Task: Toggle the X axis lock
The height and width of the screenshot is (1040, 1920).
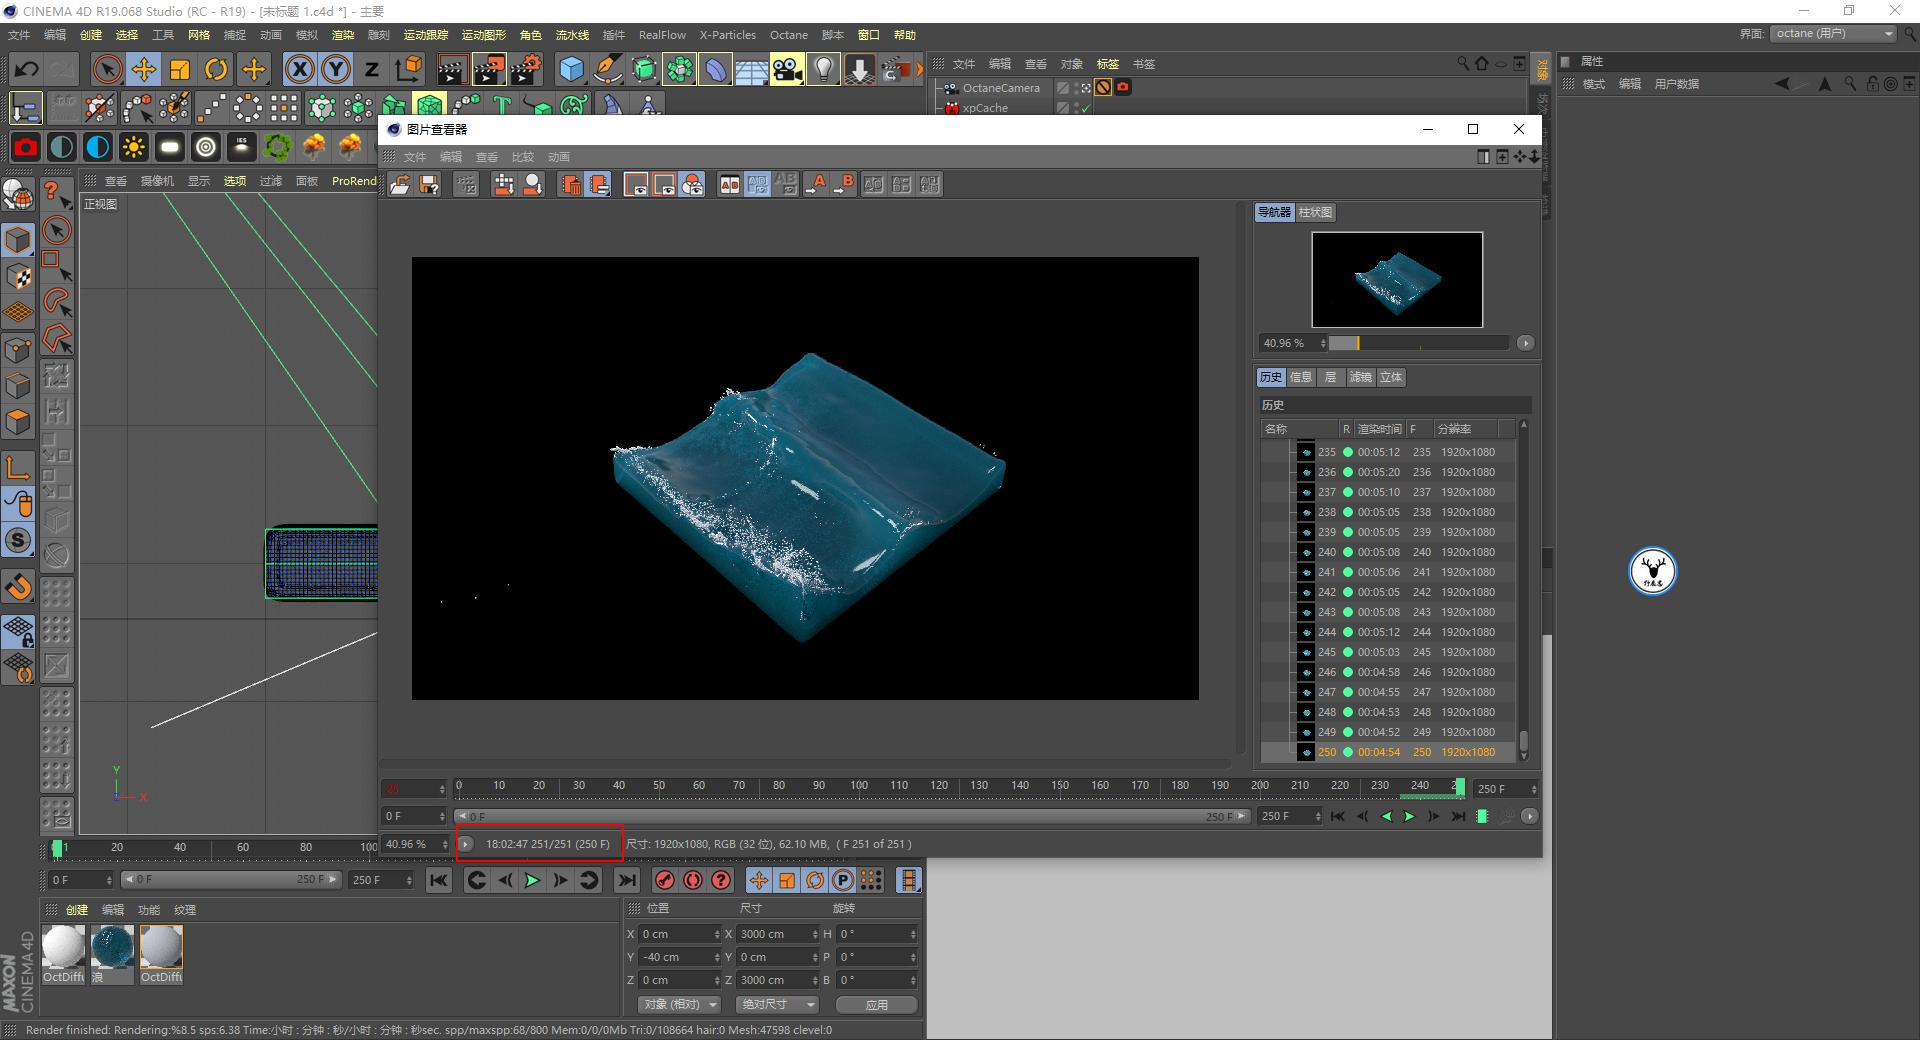Action: (299, 69)
